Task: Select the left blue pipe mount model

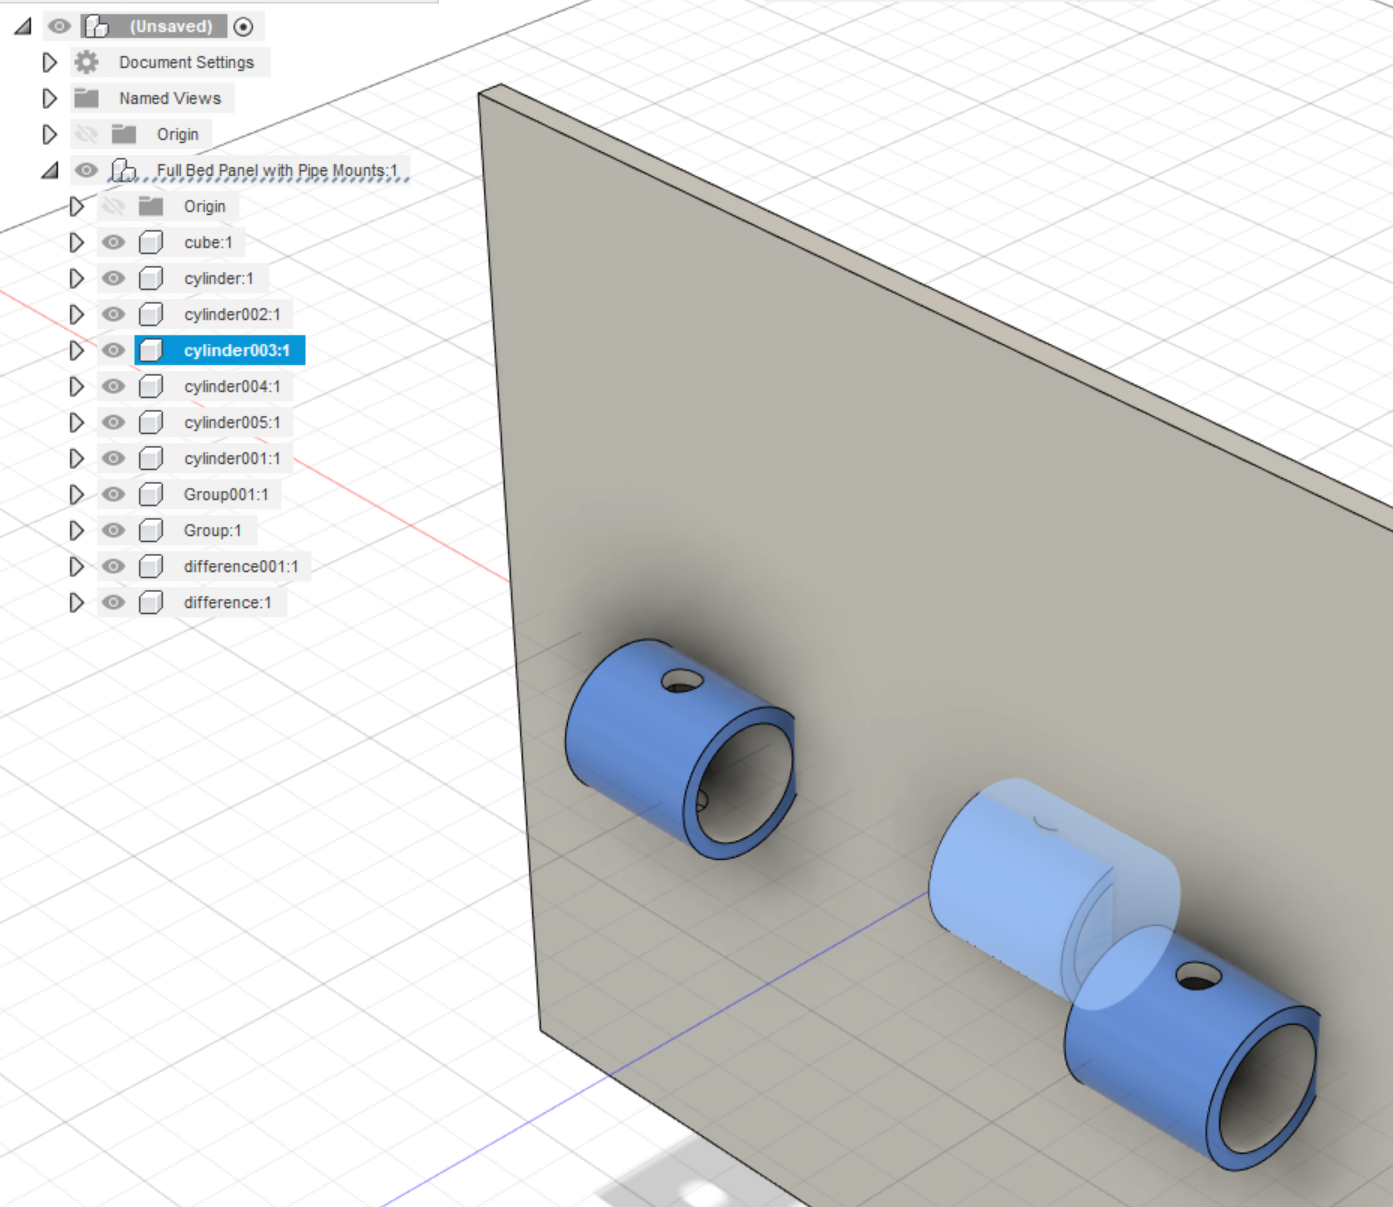Action: point(680,750)
